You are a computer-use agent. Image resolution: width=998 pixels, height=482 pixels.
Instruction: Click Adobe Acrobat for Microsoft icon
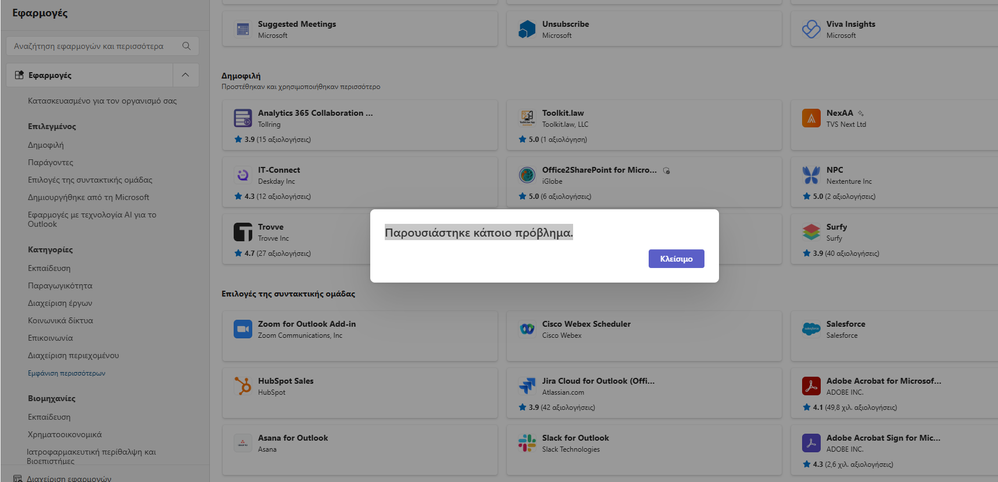pos(811,386)
